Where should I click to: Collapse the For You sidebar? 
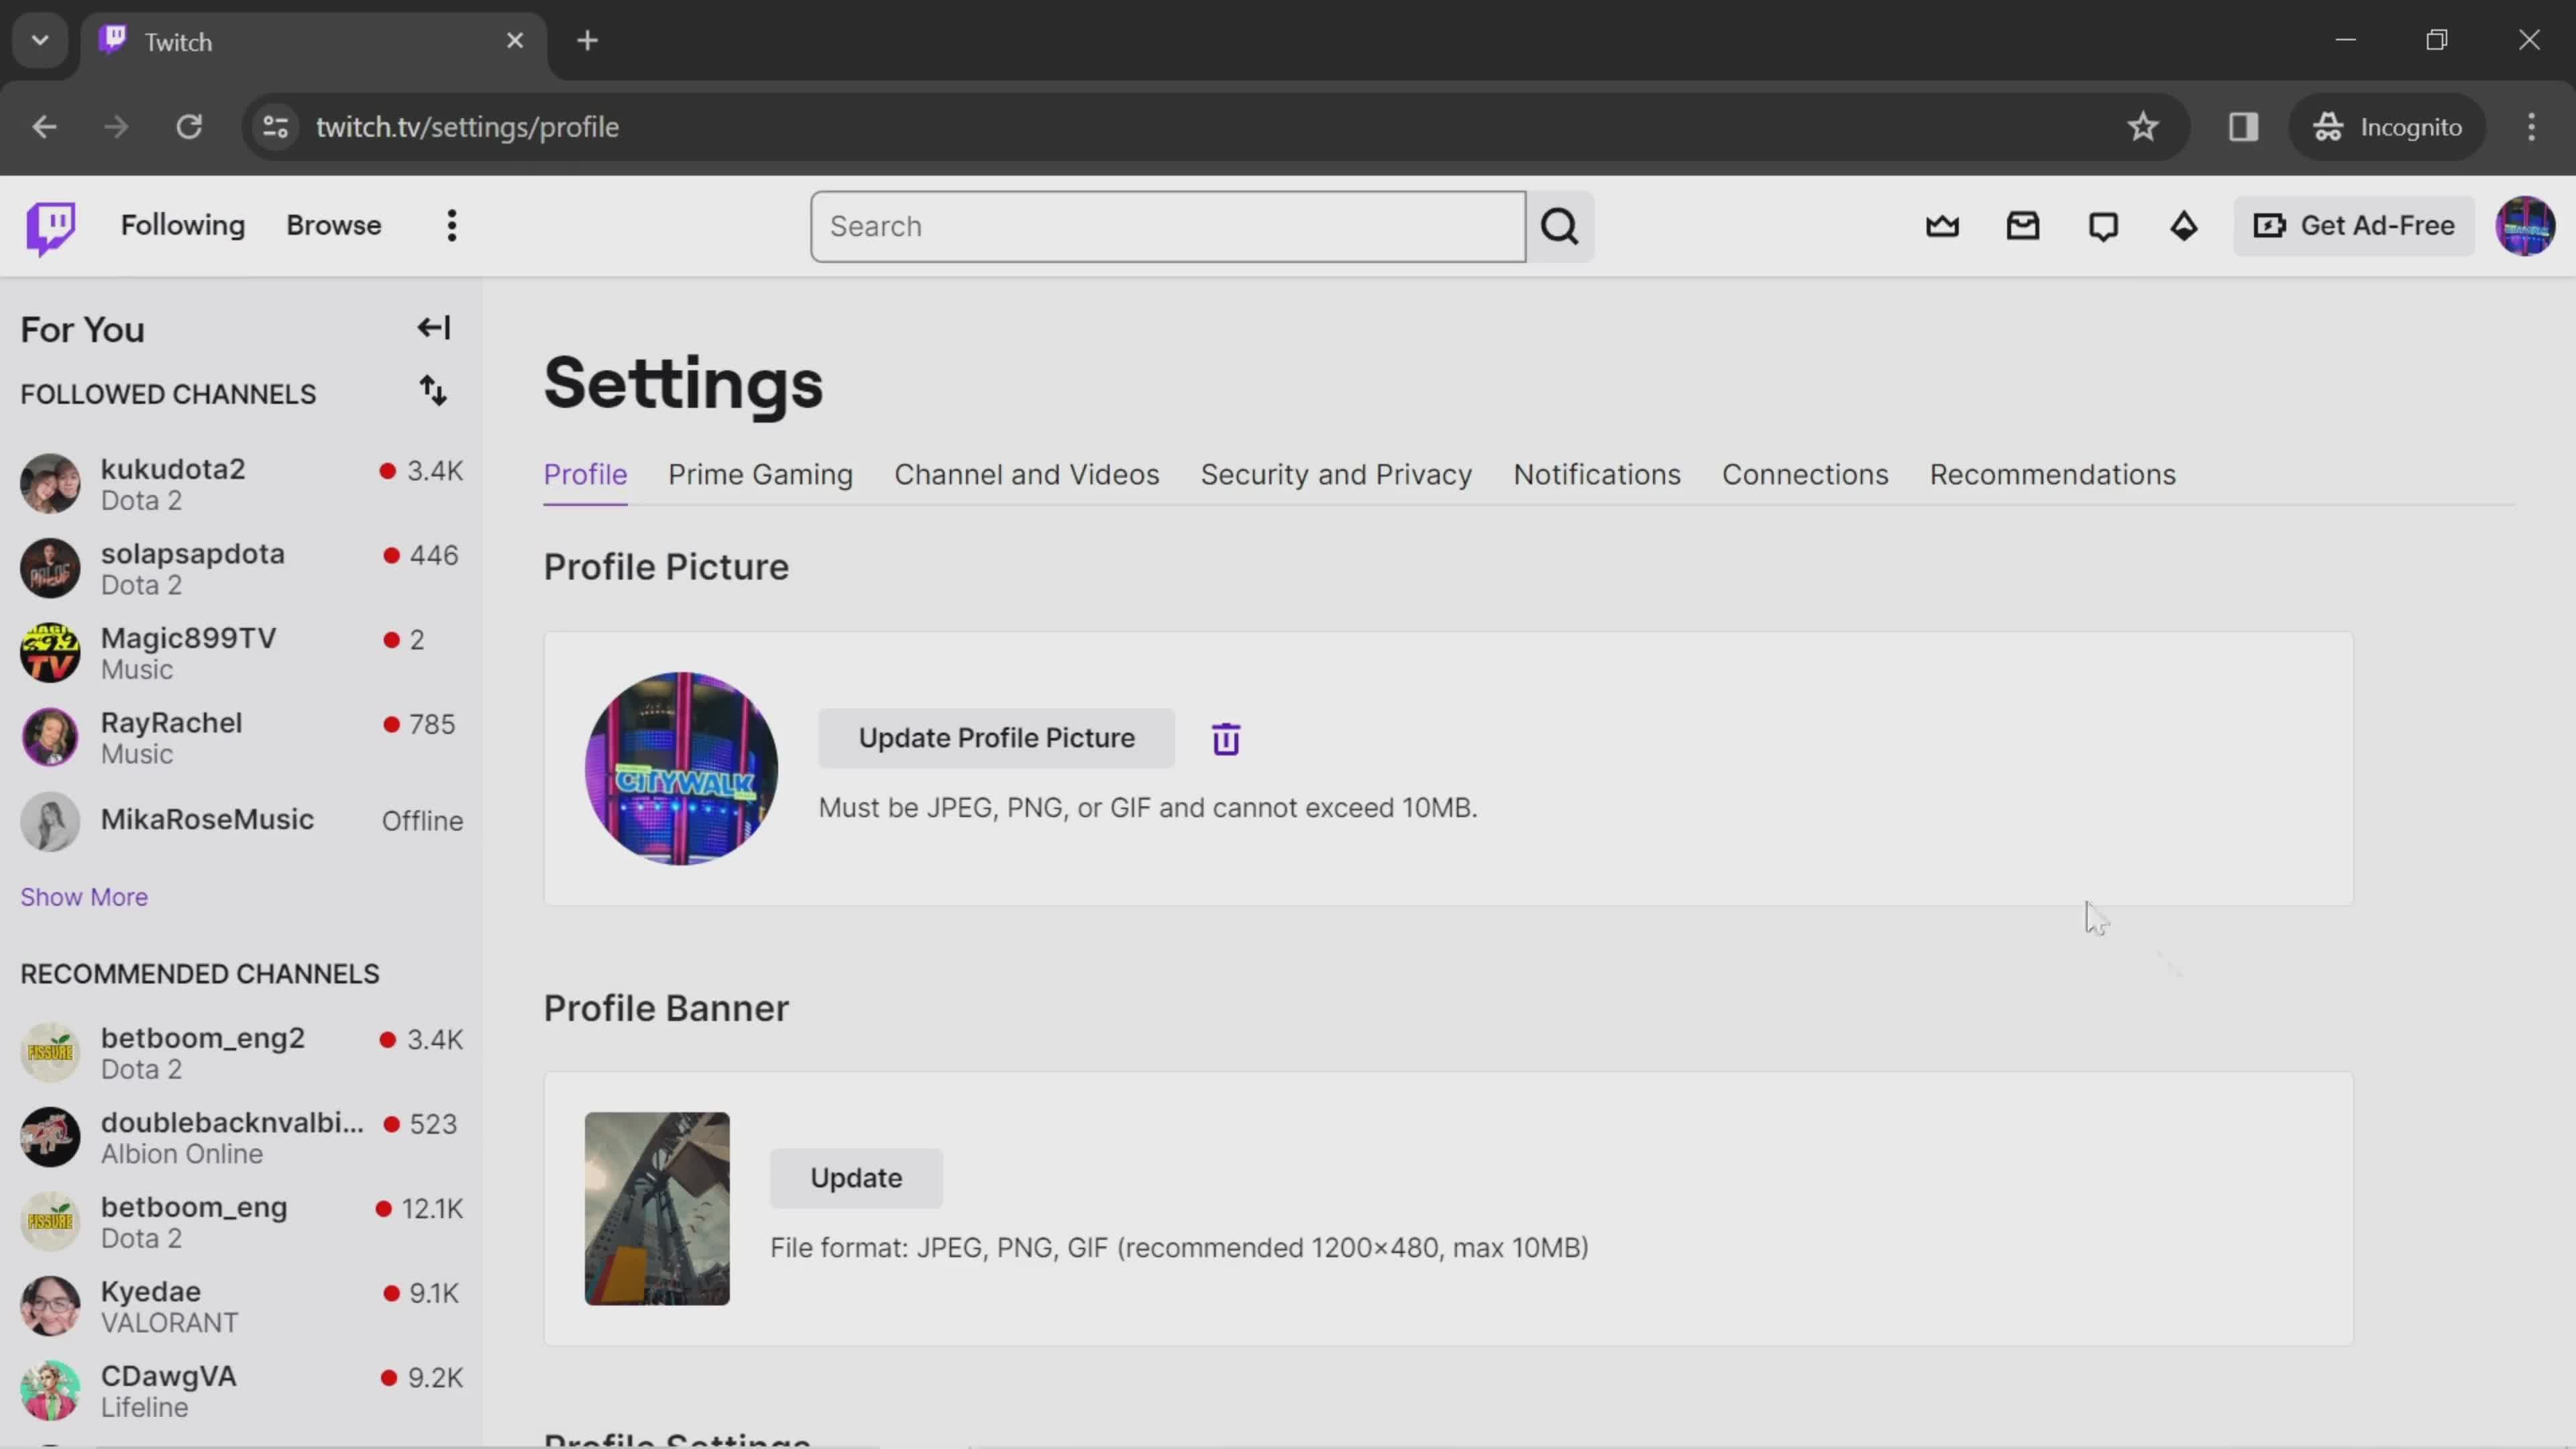(433, 328)
